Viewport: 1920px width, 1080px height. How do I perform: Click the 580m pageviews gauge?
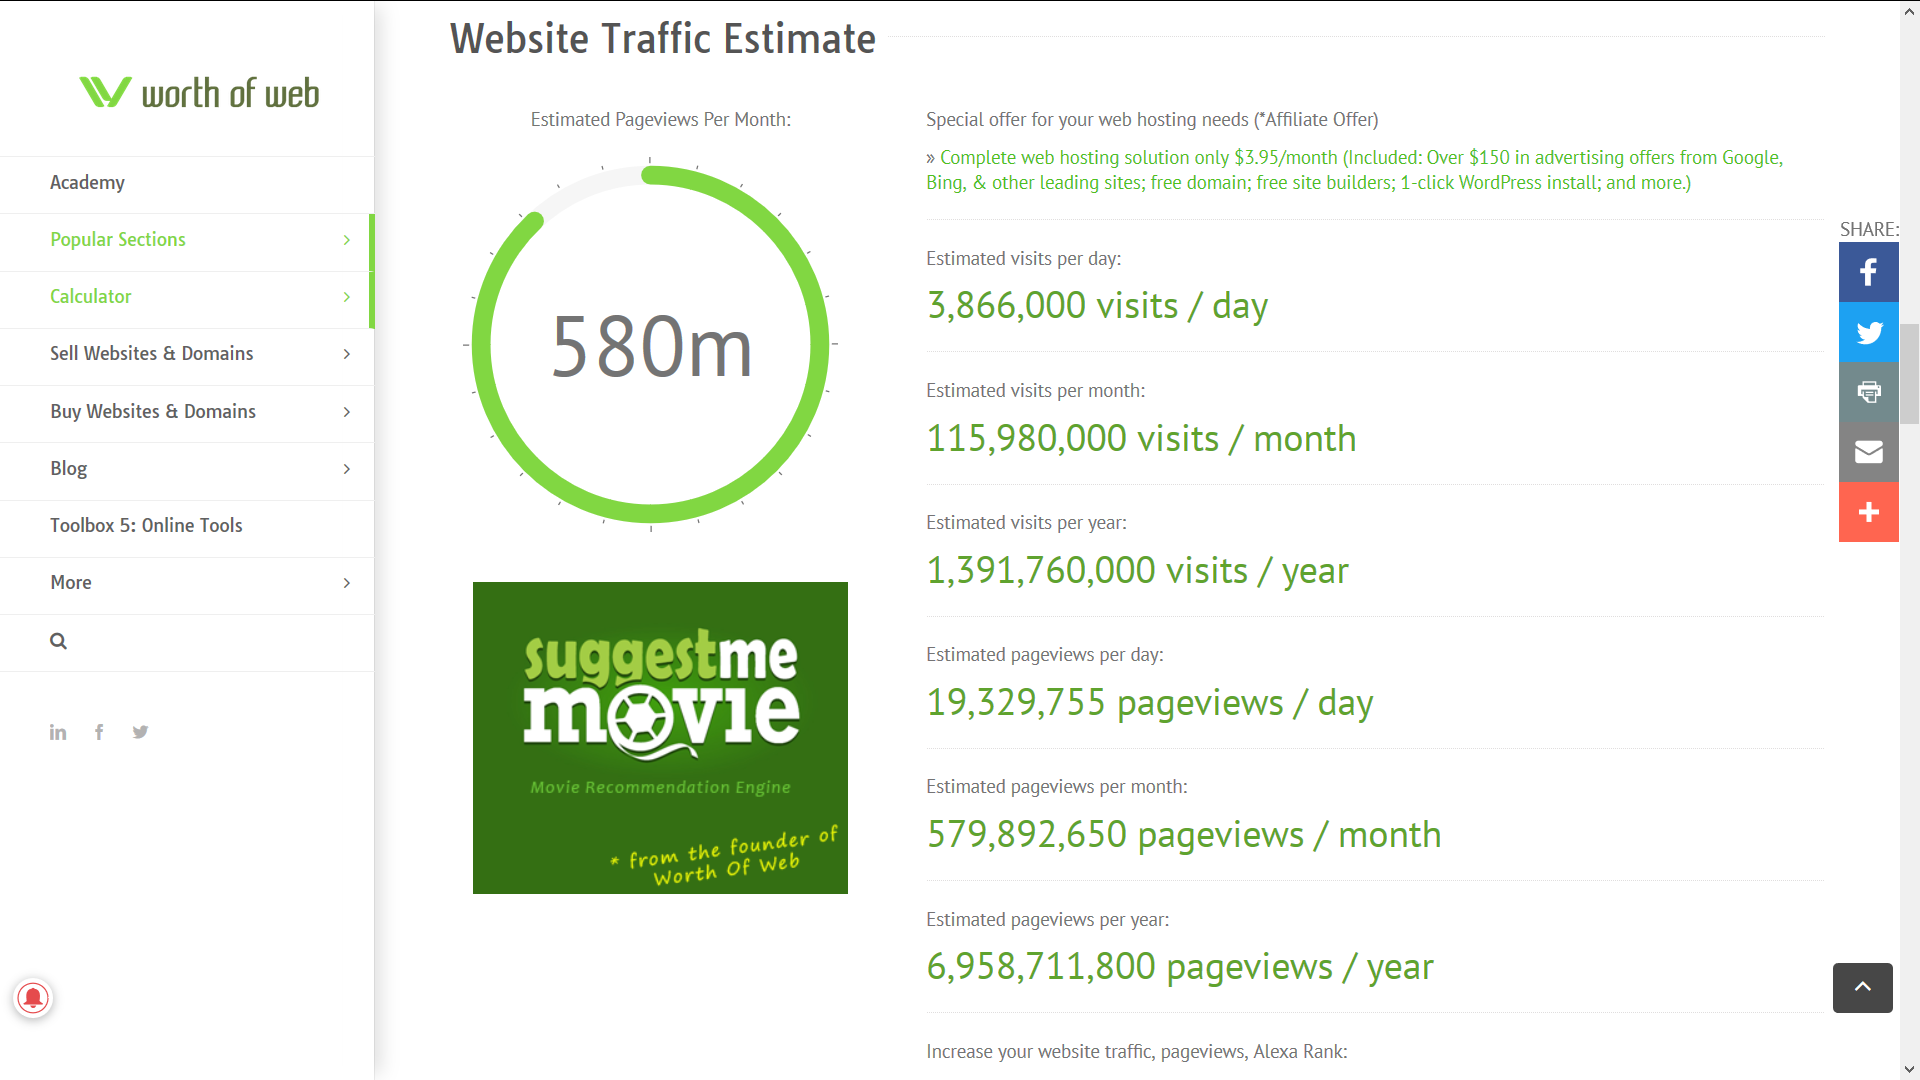tap(650, 344)
